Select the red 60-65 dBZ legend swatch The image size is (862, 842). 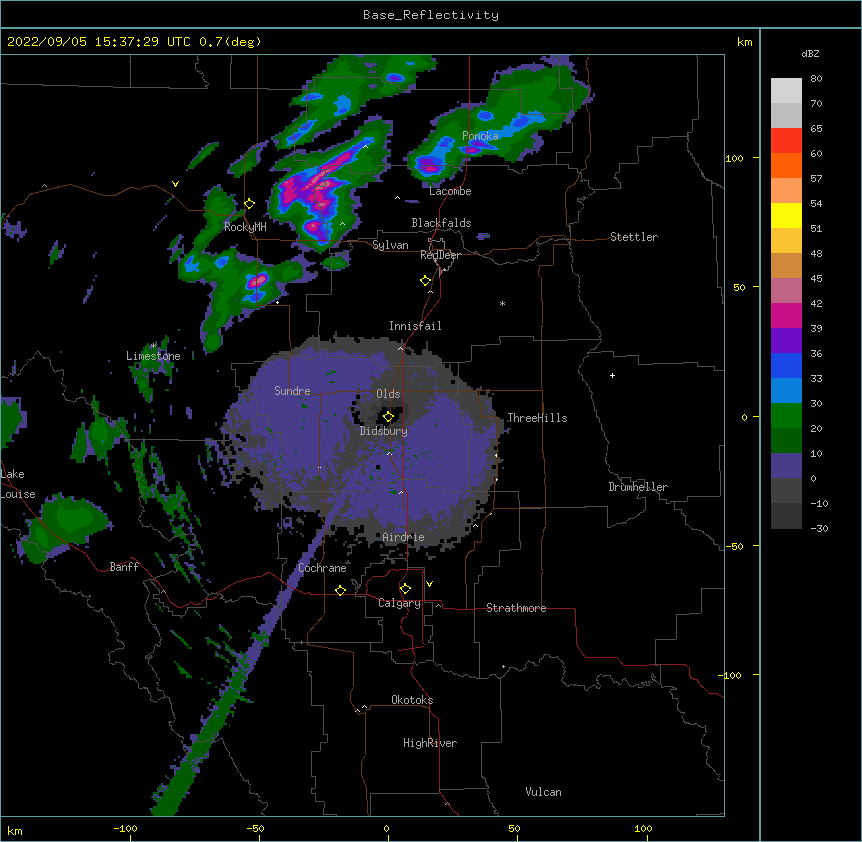click(x=786, y=140)
